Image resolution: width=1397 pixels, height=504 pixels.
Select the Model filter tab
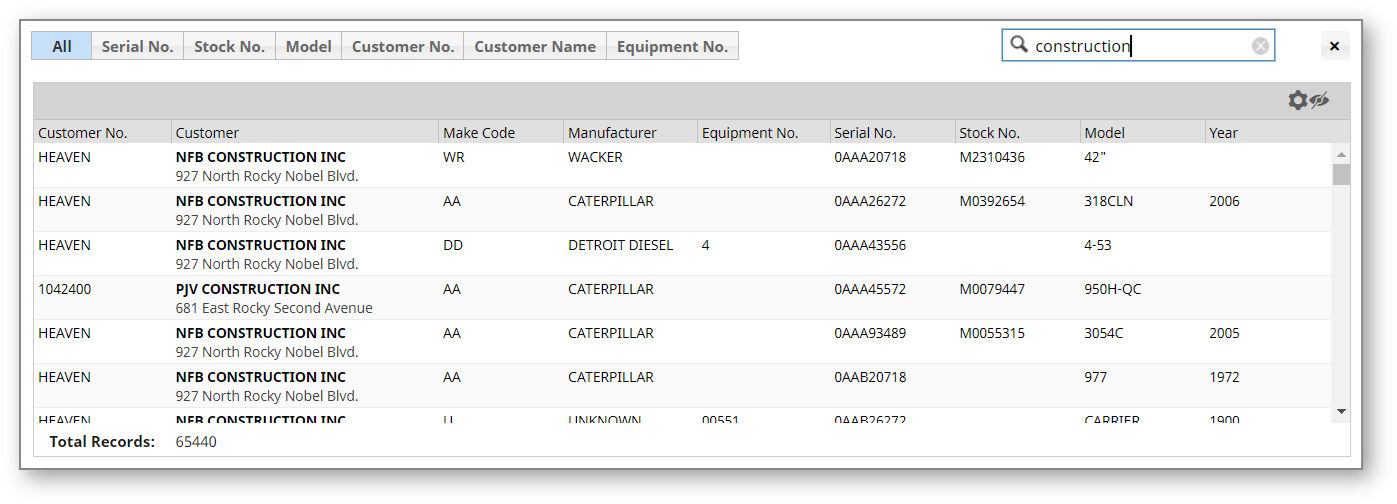(x=308, y=46)
